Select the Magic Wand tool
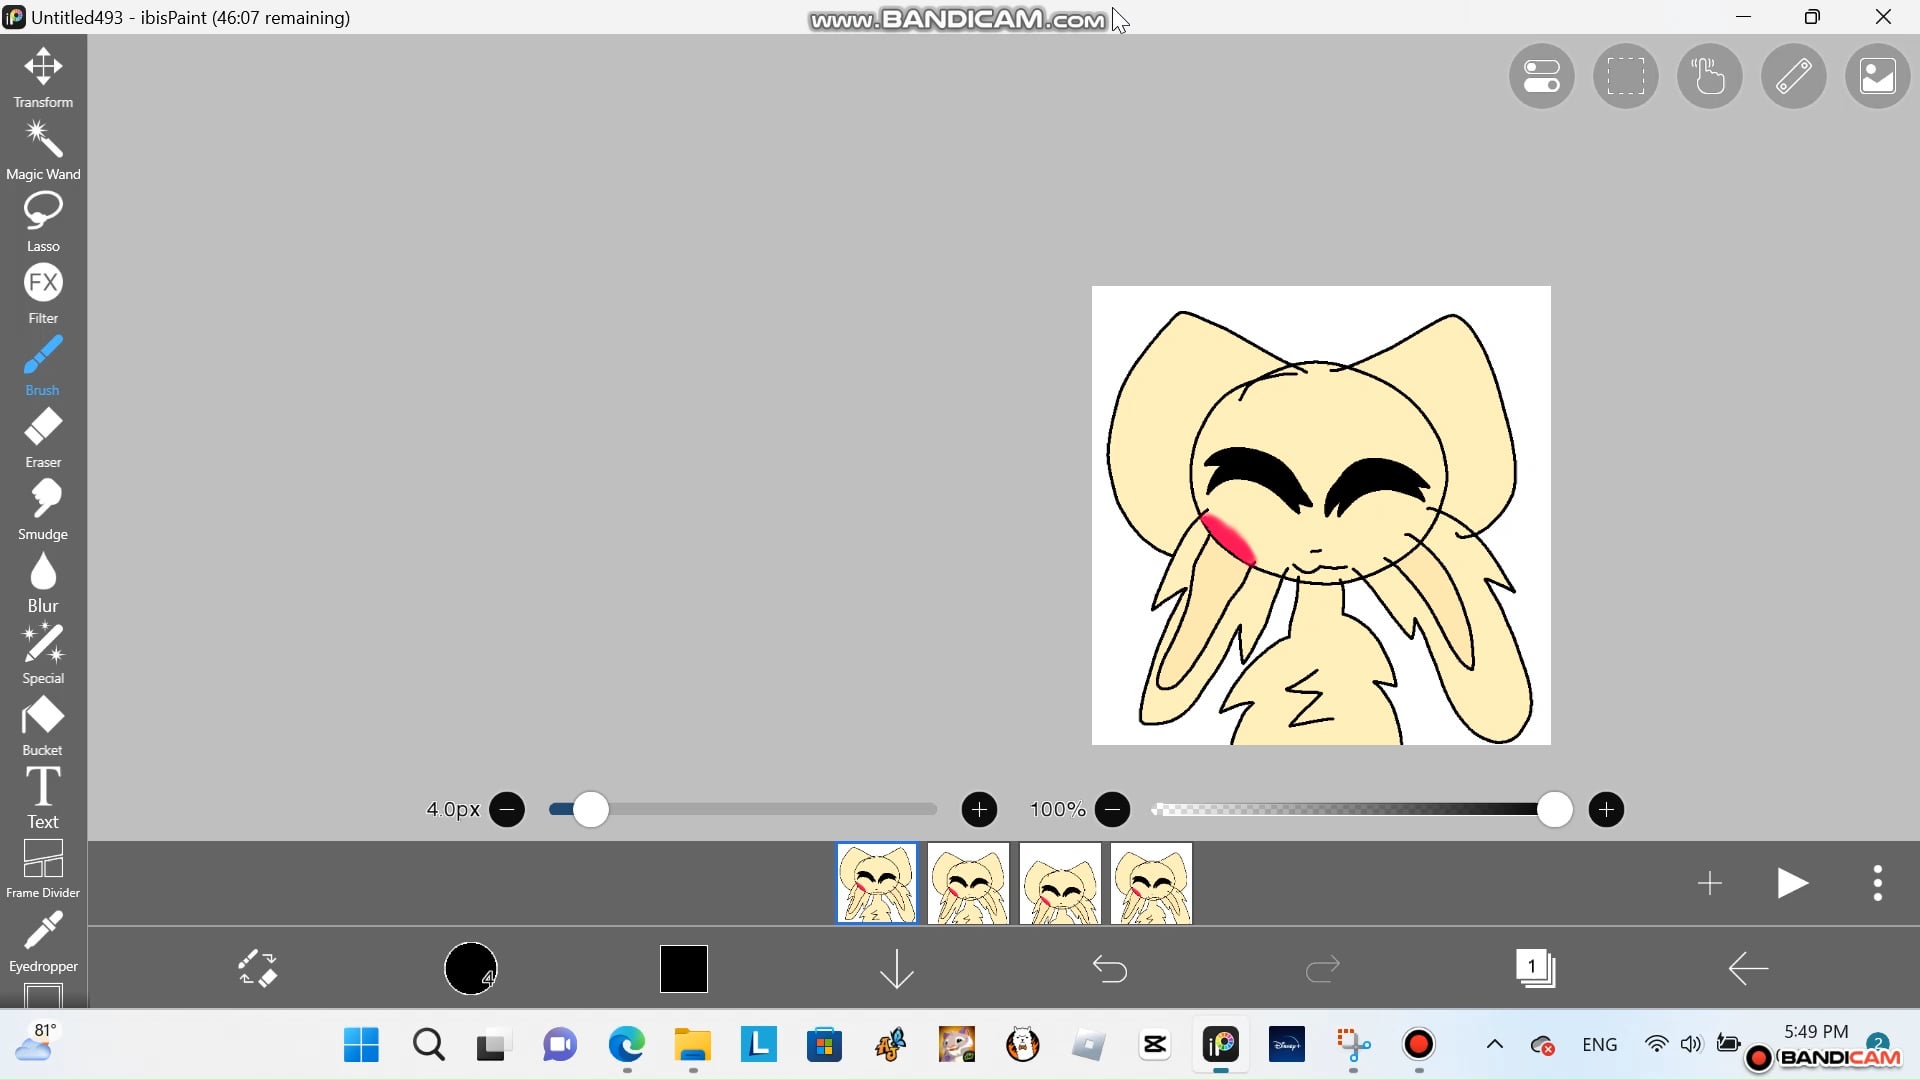This screenshot has height=1080, width=1920. [x=42, y=150]
